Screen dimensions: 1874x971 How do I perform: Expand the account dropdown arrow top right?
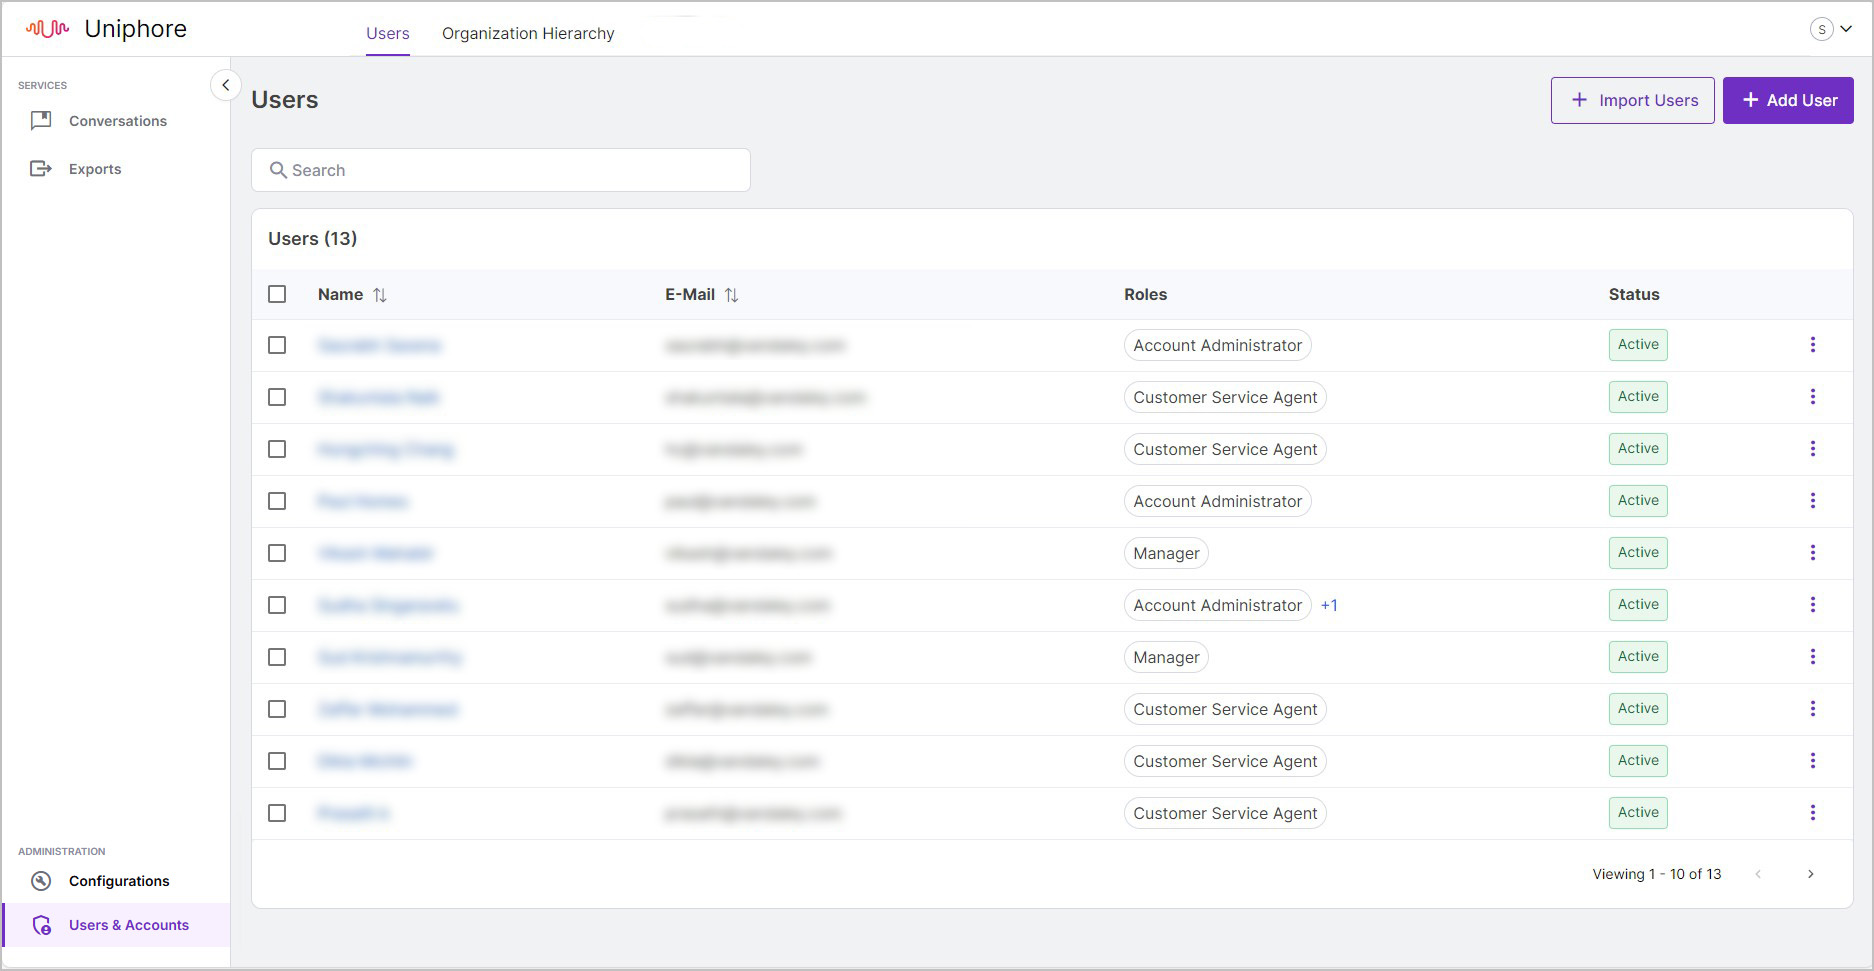click(1846, 29)
